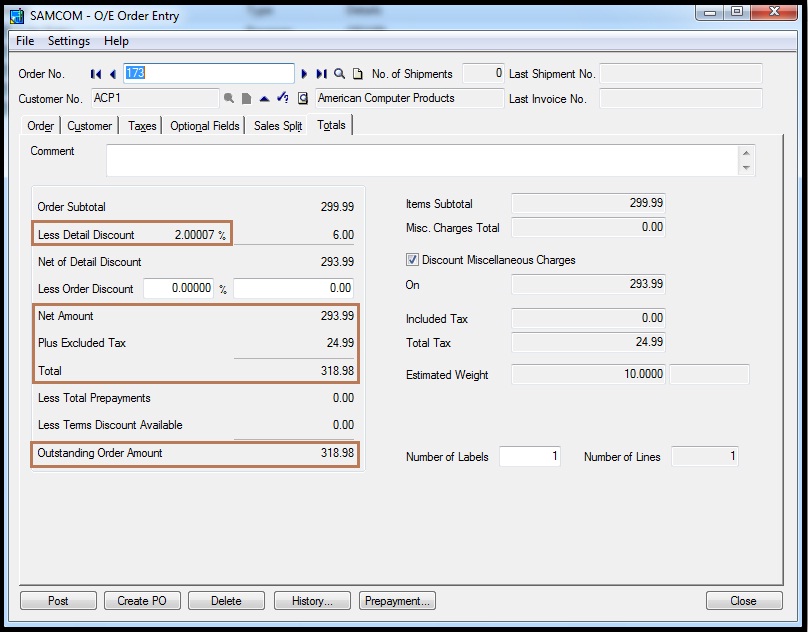Switch to the Taxes tab
808x632 pixels.
coord(142,126)
